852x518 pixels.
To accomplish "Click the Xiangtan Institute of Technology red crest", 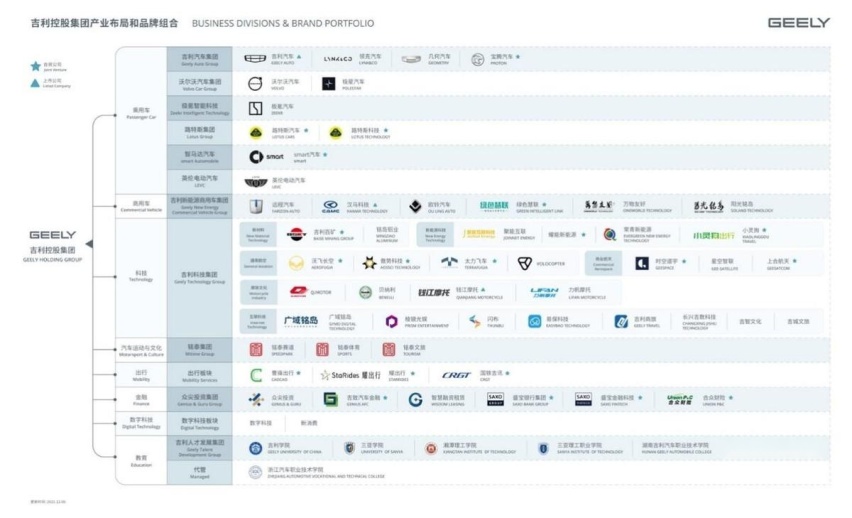I will tap(431, 448).
